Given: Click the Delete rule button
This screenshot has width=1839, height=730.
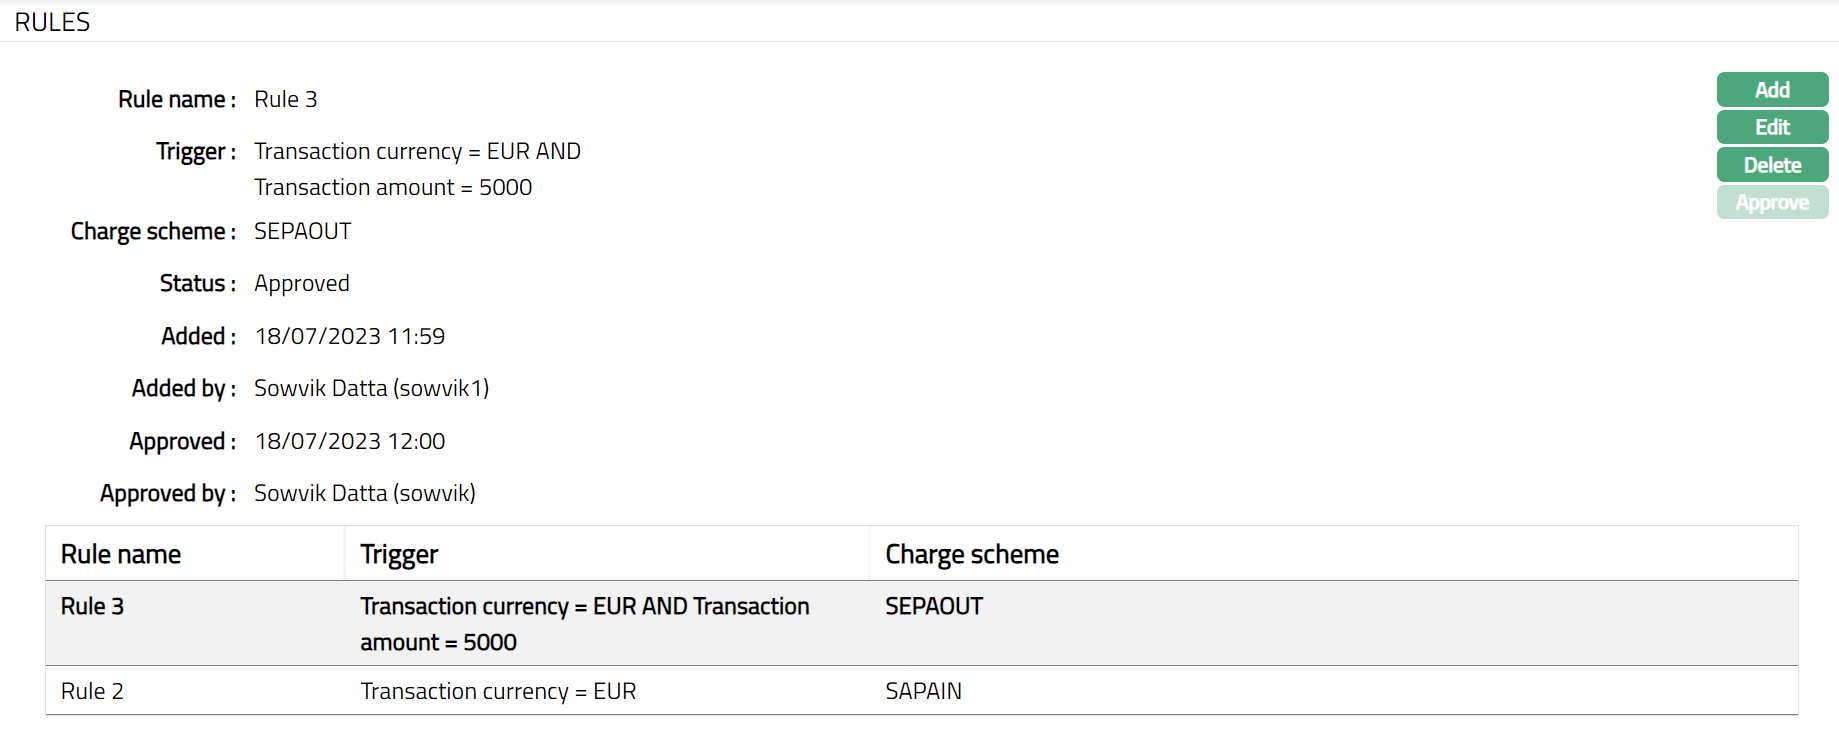Looking at the screenshot, I should pos(1772,165).
